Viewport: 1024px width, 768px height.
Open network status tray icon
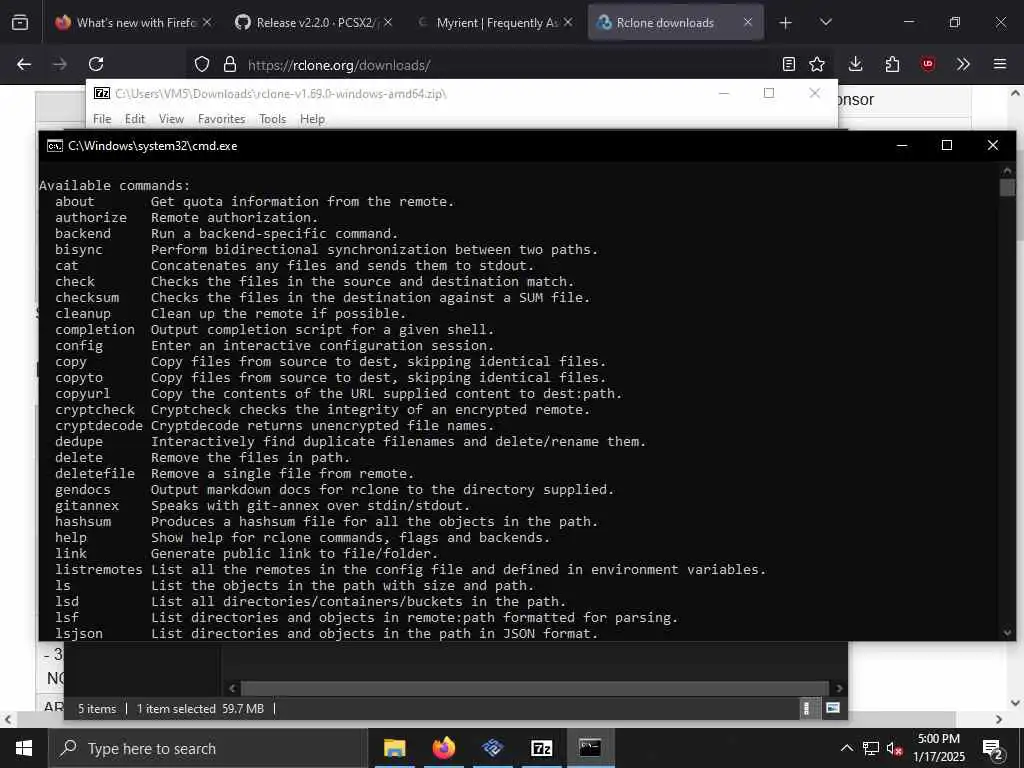871,748
